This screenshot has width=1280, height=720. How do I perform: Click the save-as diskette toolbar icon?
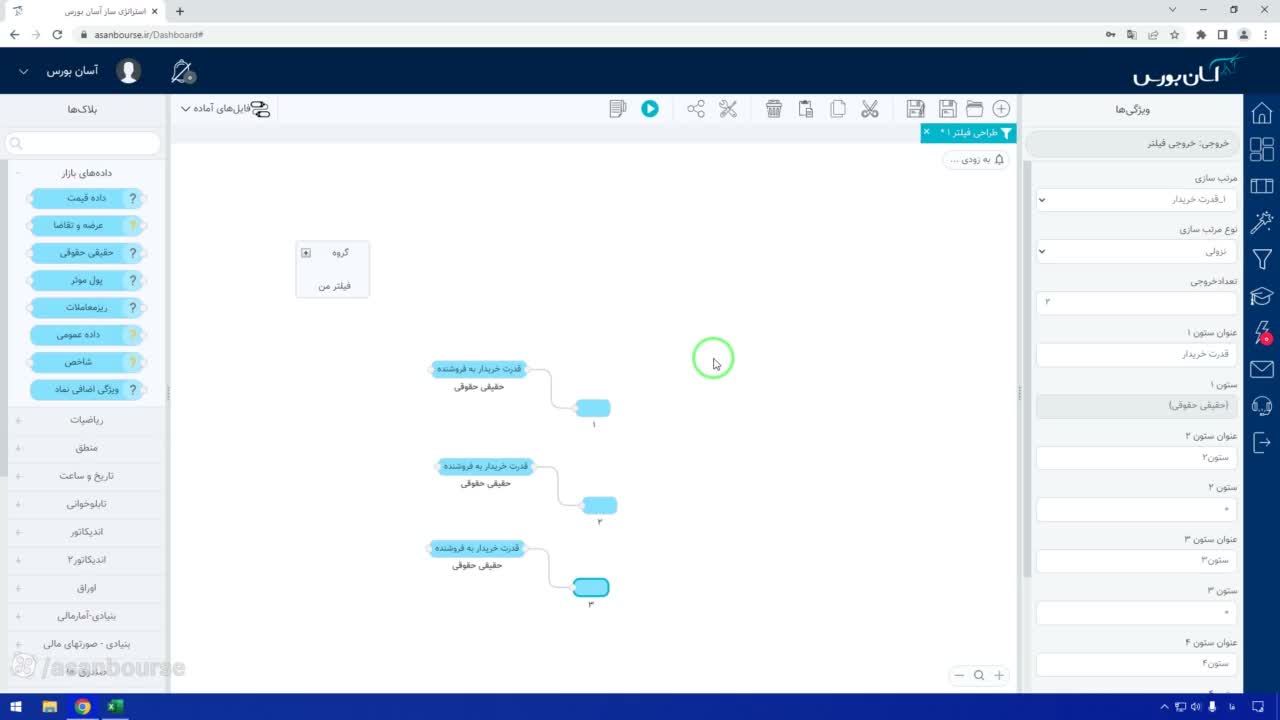[915, 109]
